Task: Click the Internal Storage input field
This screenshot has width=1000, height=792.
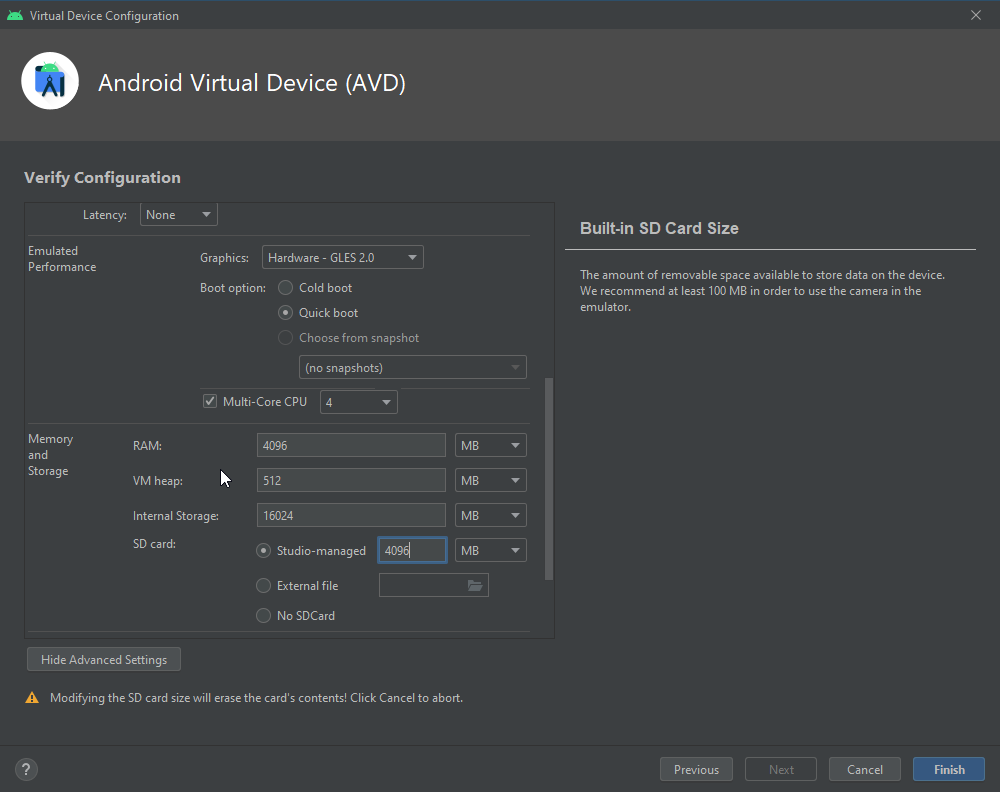Action: coord(350,516)
